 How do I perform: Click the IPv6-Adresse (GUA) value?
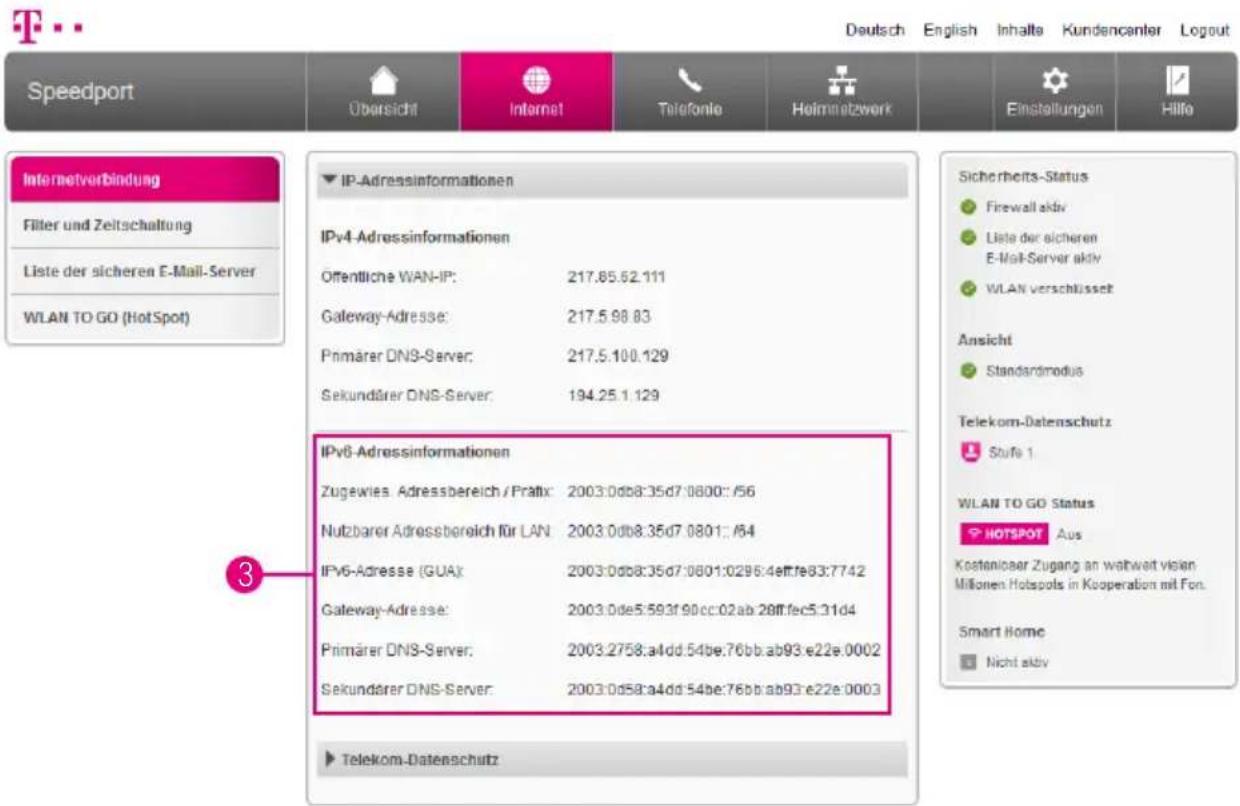(715, 571)
